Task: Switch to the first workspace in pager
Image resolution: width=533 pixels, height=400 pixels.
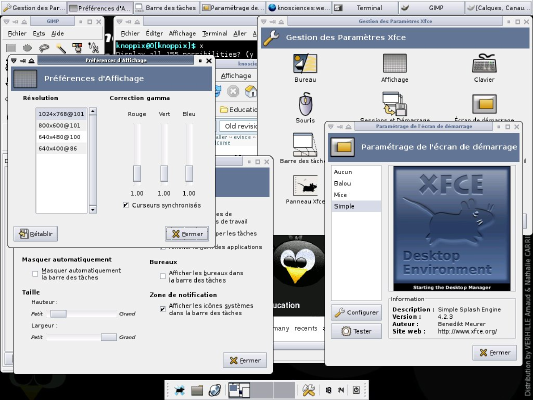Action: coord(239,390)
